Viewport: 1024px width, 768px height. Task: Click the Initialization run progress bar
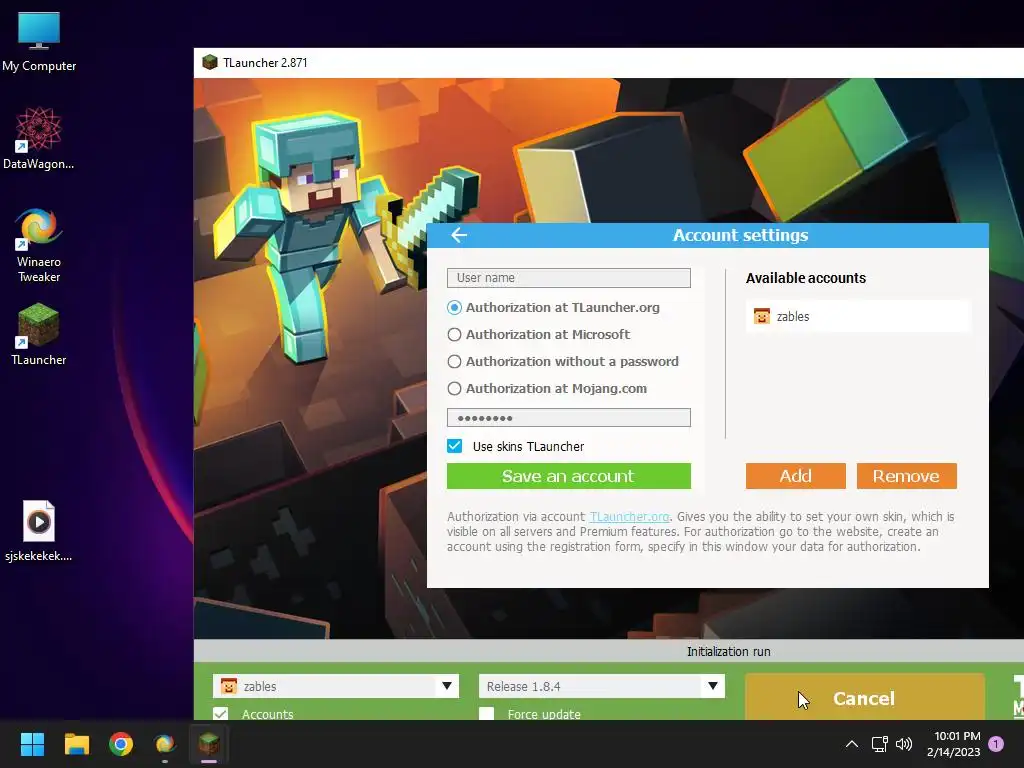[609, 651]
